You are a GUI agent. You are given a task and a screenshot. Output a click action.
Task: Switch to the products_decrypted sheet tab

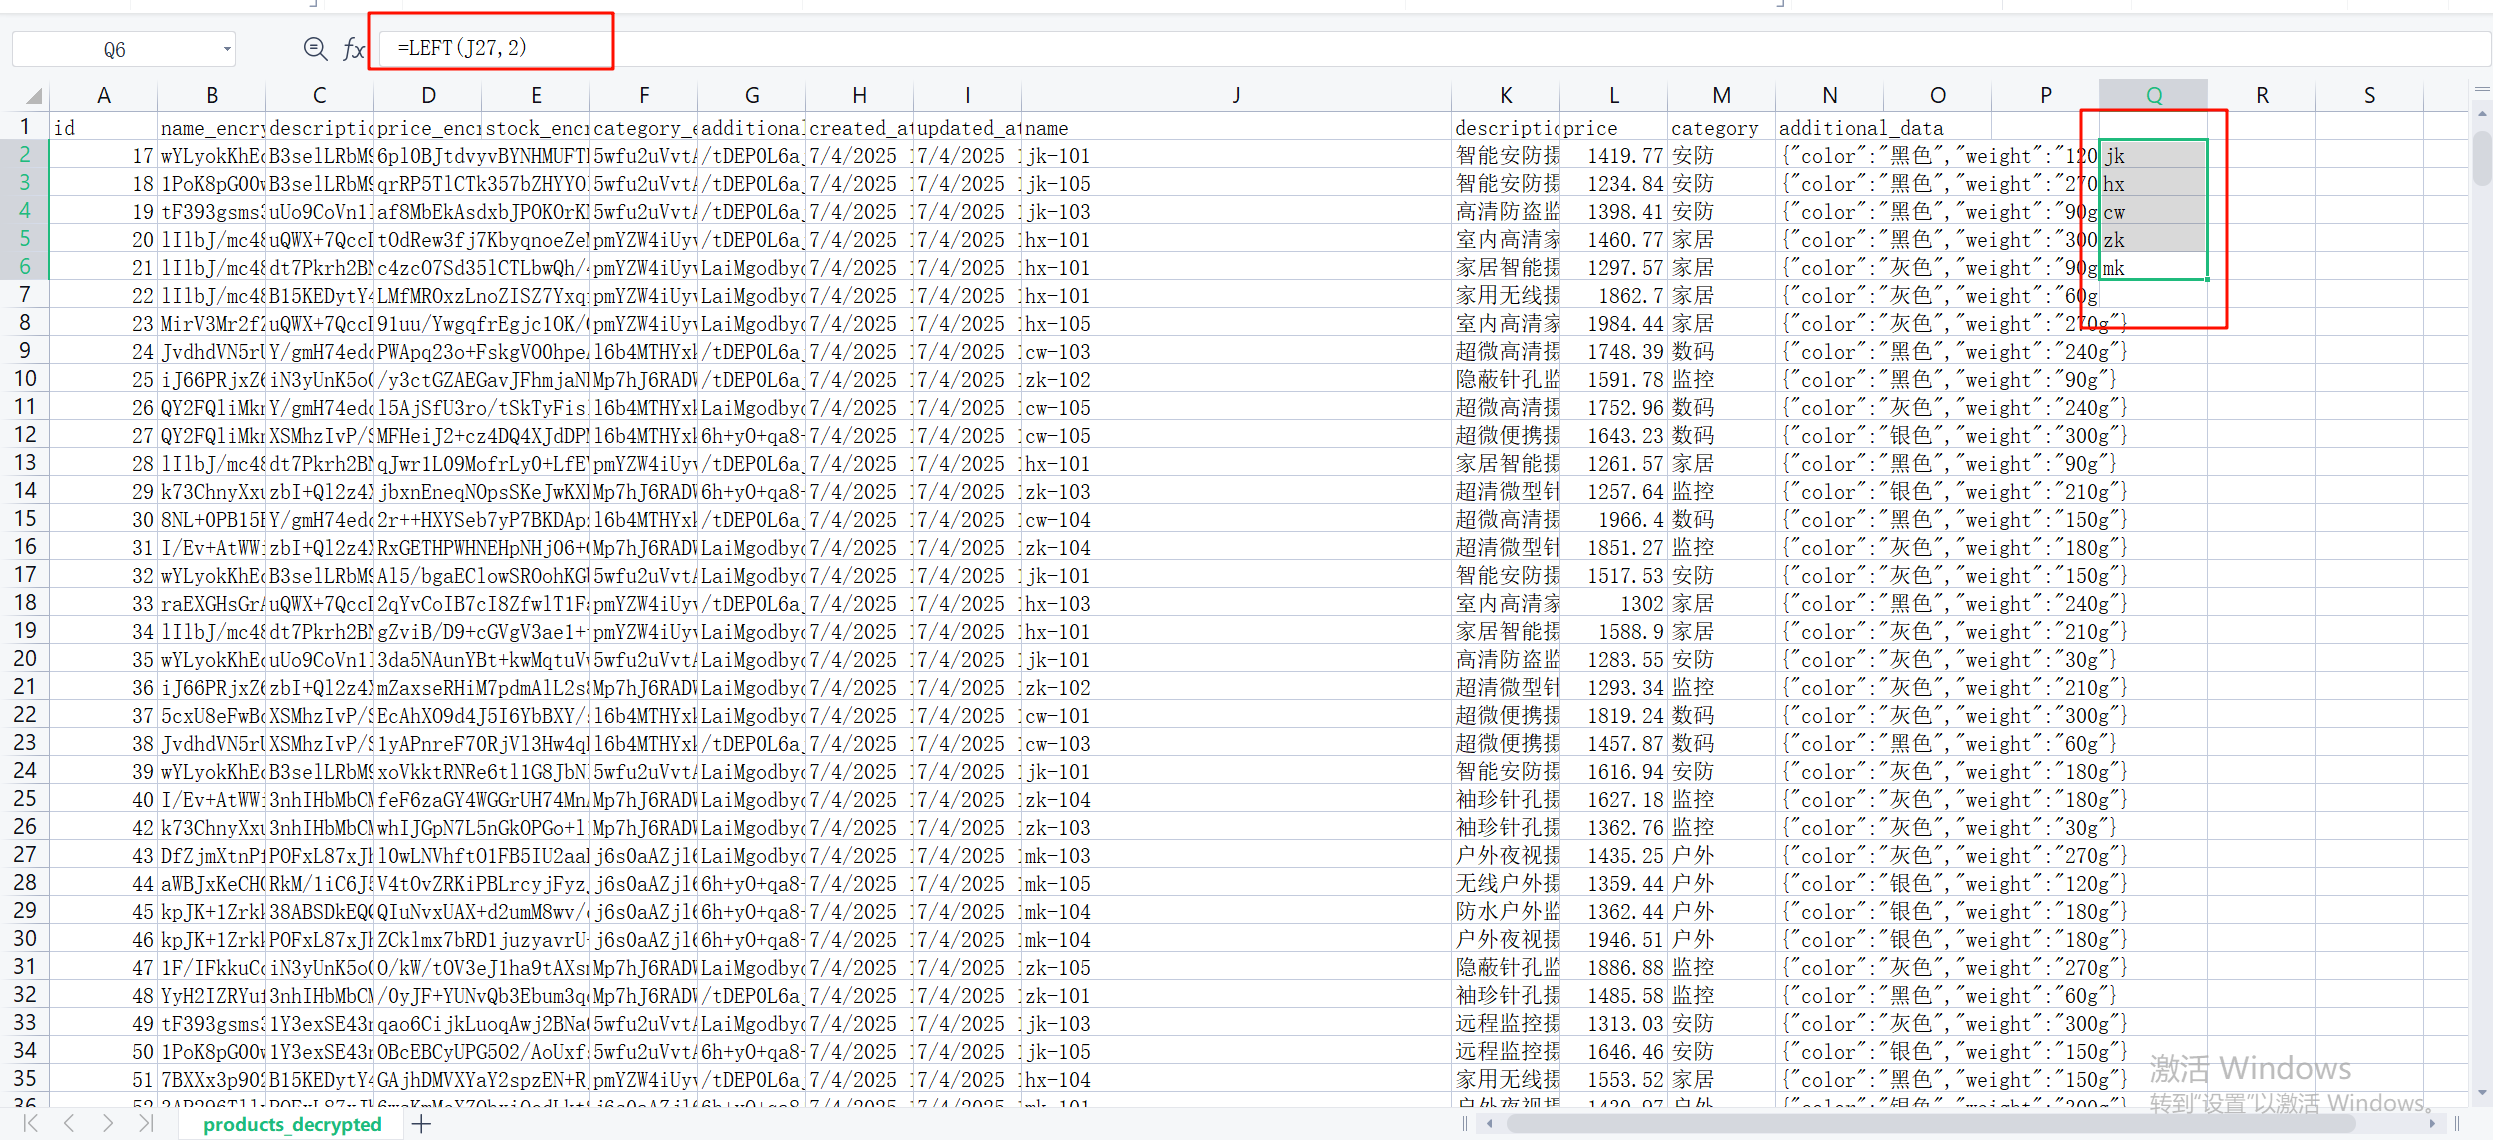click(292, 1124)
